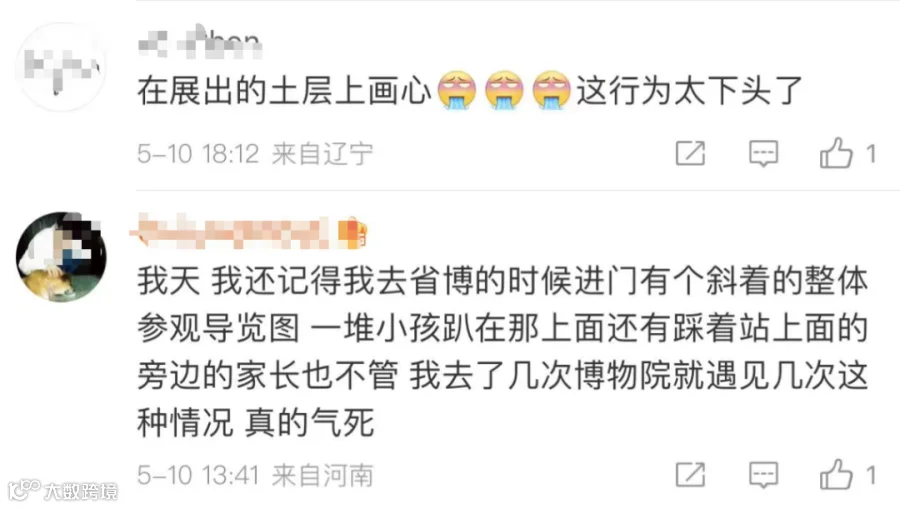Open the first commenter's blurred avatar
900x508 pixels.
point(61,67)
